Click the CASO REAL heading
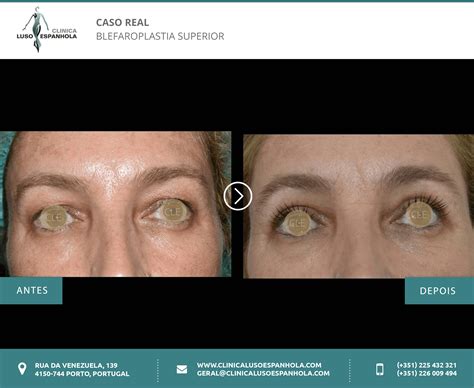474x388 pixels. pyautogui.click(x=122, y=23)
